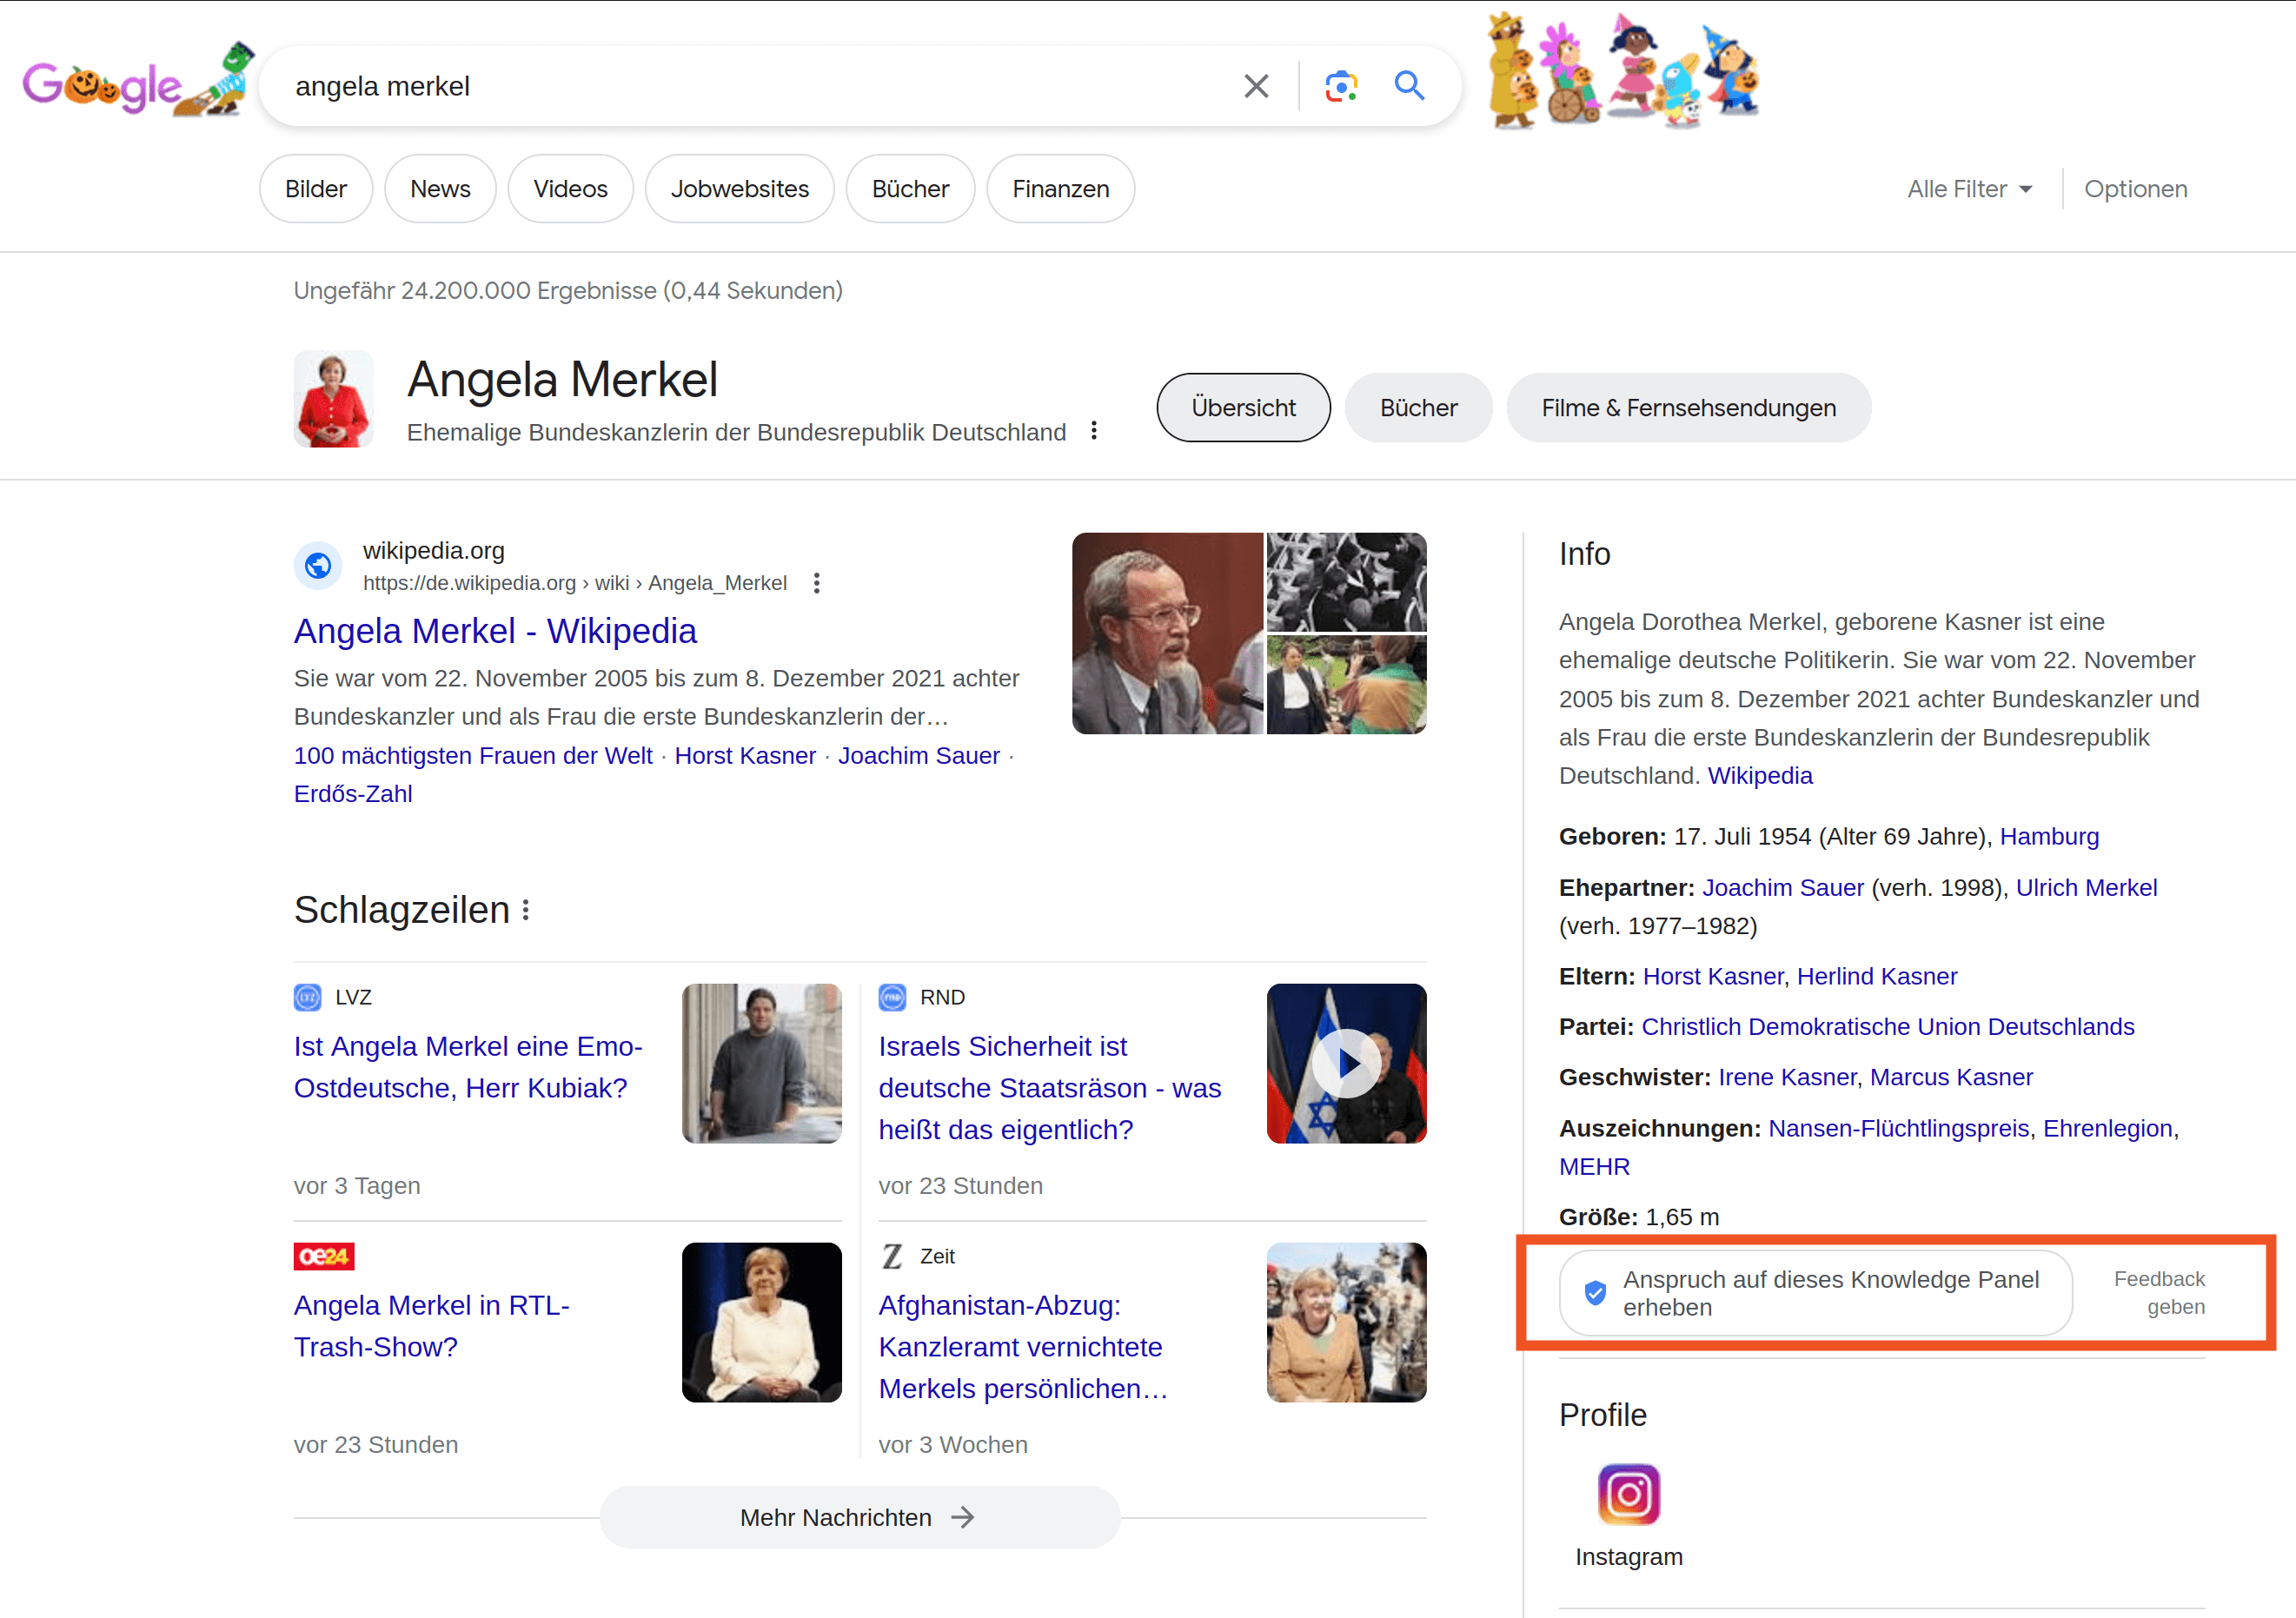Open the black-and-white crowd image
Viewport: 2296px width, 1618px height.
[1346, 582]
